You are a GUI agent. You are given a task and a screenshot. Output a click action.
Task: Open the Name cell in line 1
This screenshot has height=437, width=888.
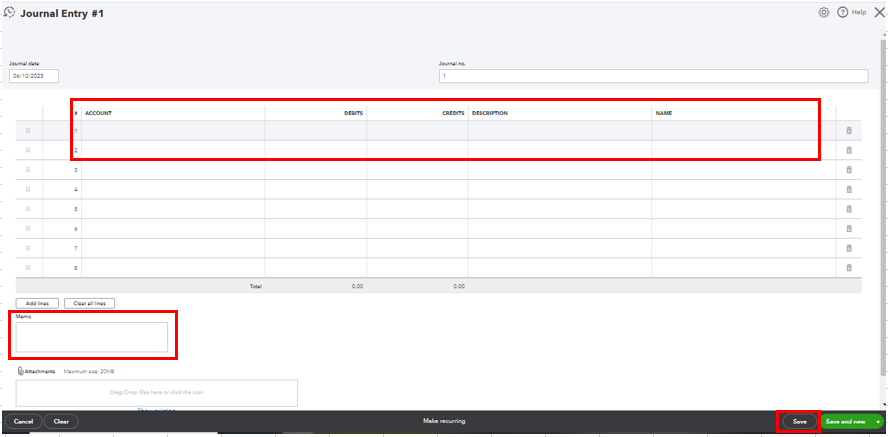point(744,131)
